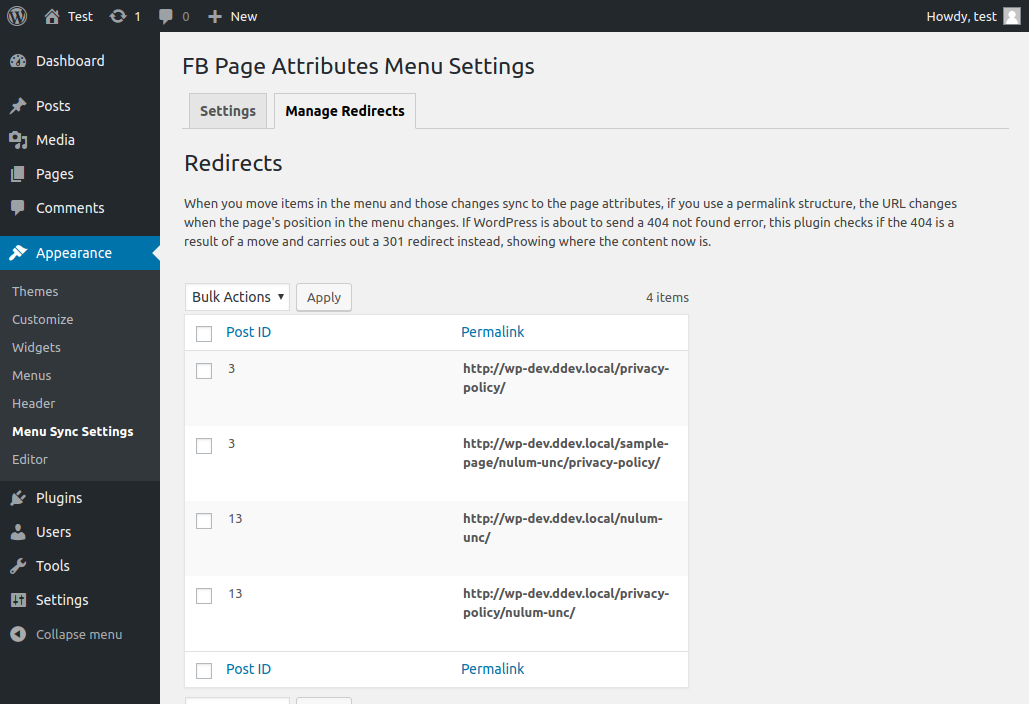The height and width of the screenshot is (704, 1029).
Task: Open Customize under Appearance
Action: 43,320
